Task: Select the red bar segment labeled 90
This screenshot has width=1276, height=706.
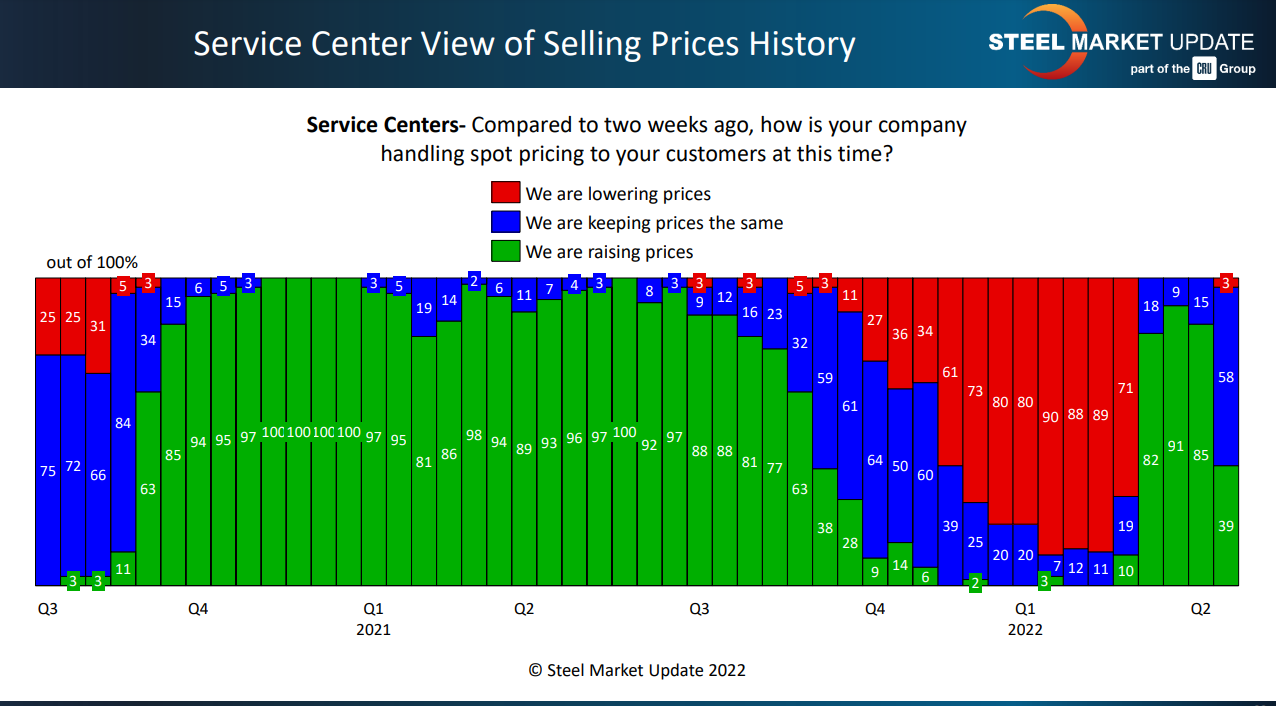Action: pos(1050,416)
